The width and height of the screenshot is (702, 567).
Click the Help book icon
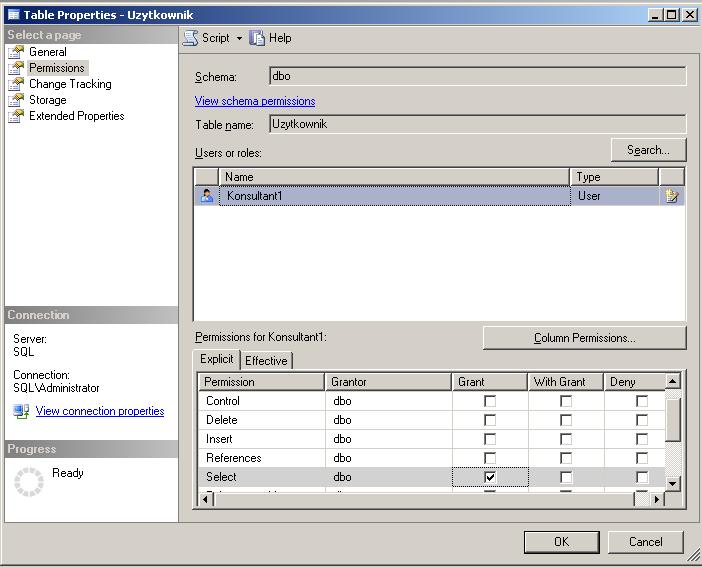tap(257, 38)
